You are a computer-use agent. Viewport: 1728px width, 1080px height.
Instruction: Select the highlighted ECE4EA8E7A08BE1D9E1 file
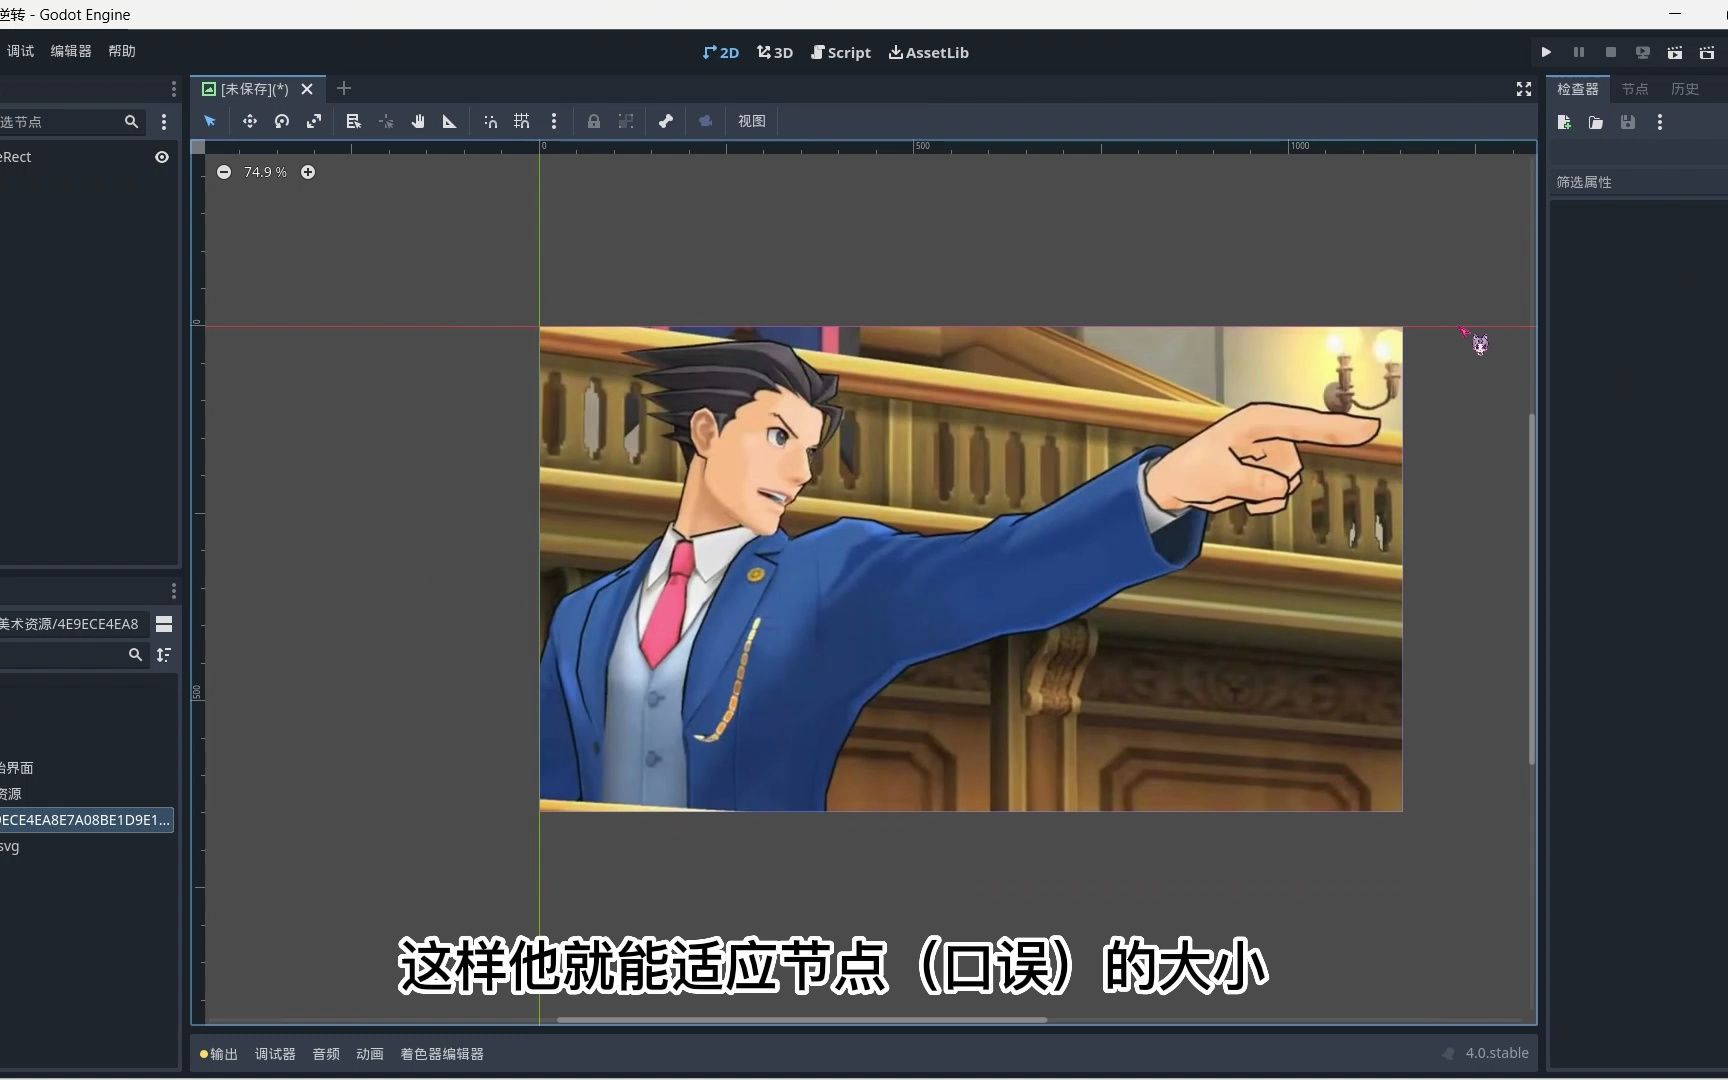click(87, 820)
